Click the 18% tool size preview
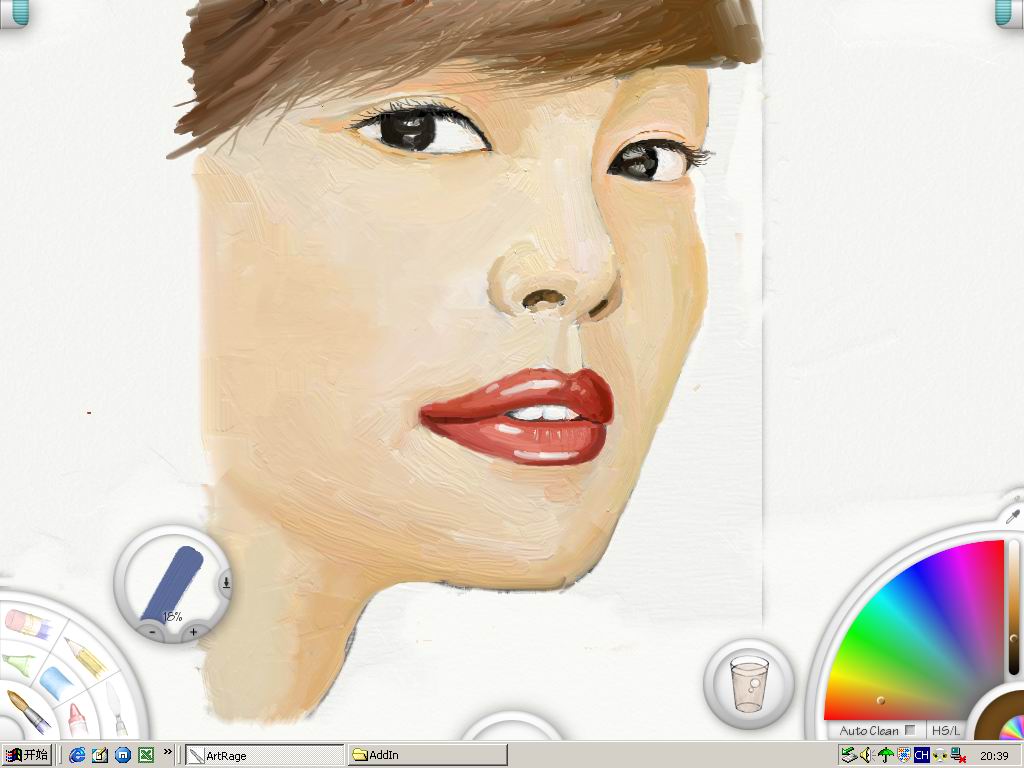 point(172,583)
